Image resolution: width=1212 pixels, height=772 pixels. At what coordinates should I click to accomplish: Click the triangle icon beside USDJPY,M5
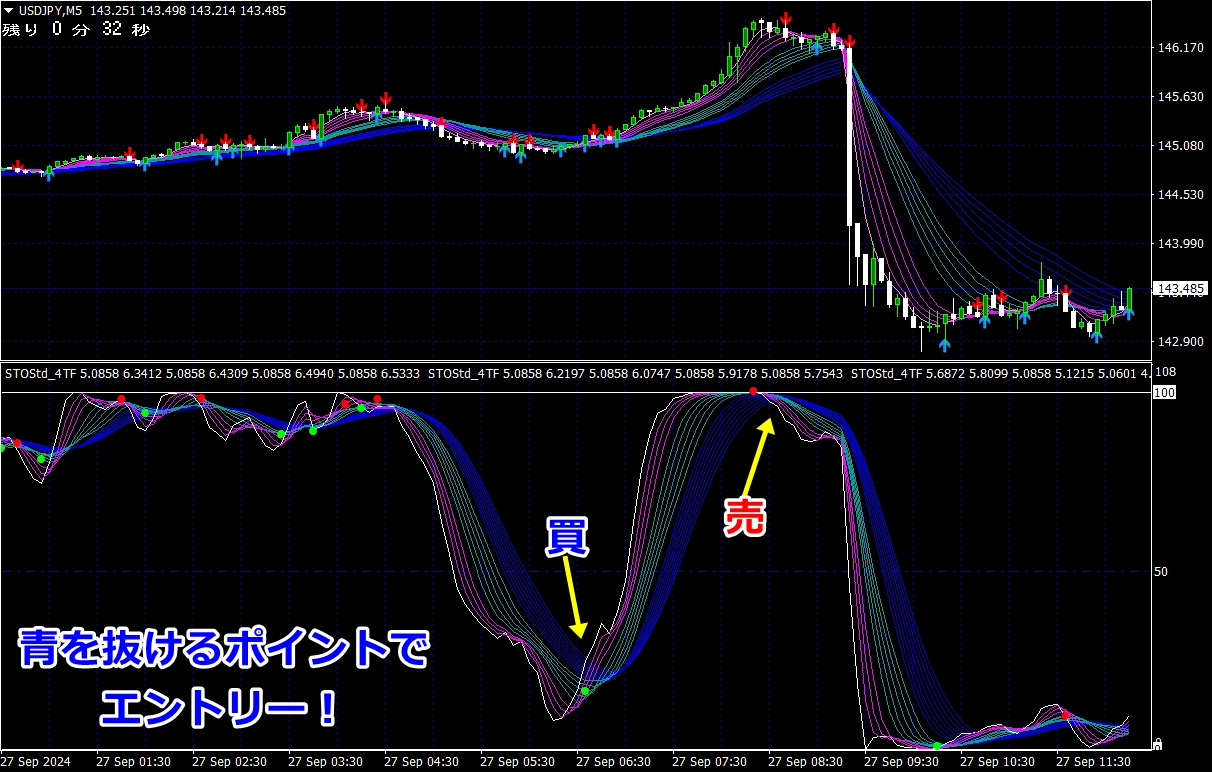click(x=8, y=10)
